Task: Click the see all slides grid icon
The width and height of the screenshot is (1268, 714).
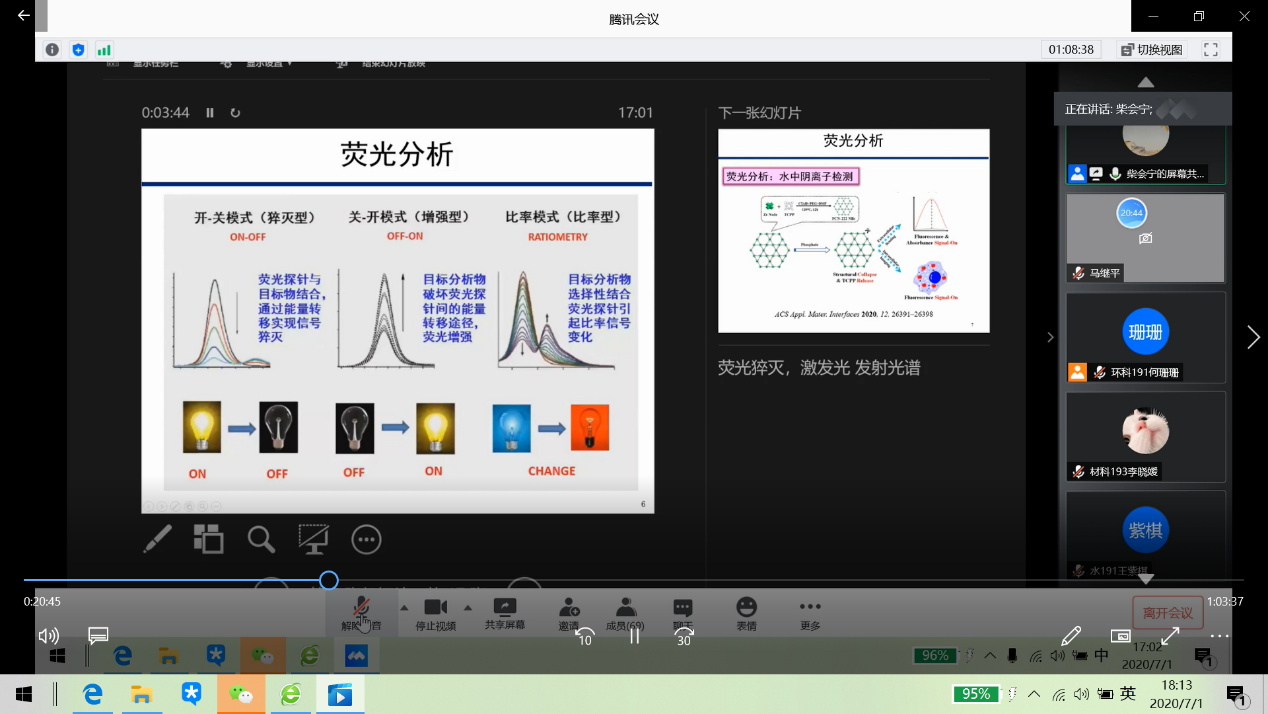Action: click(x=208, y=539)
